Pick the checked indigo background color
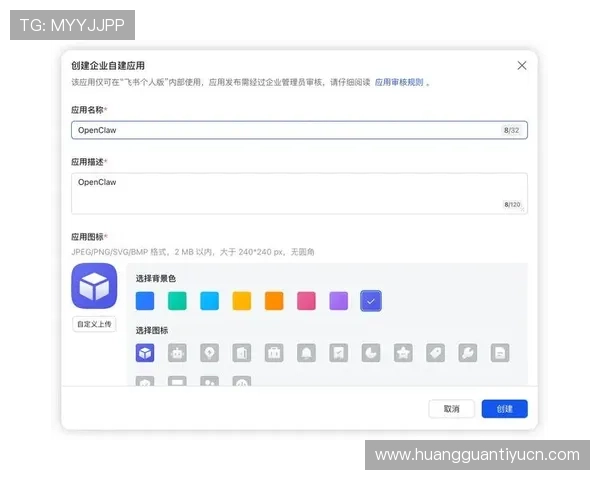Image resolution: width=600 pixels, height=480 pixels. point(371,301)
